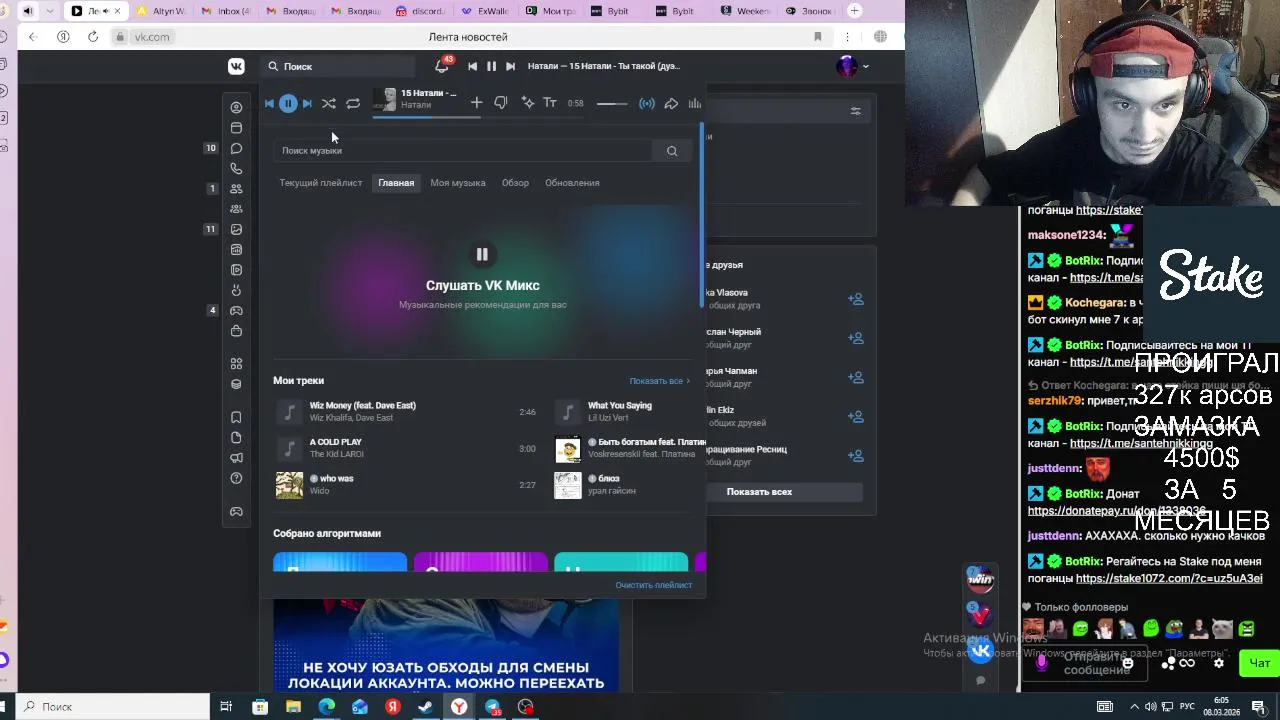Pause playback with the blue round button
1280x720 pixels.
click(x=288, y=103)
